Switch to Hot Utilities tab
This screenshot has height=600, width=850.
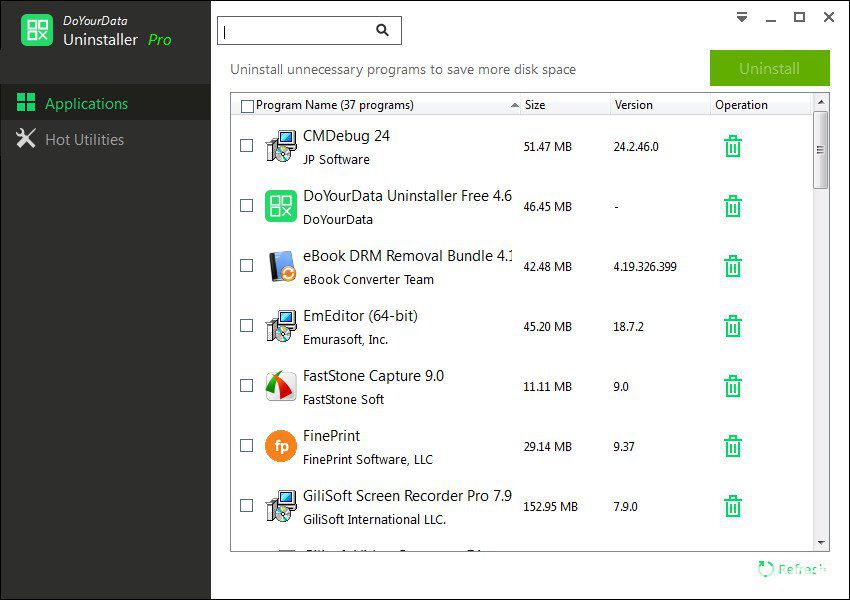(x=105, y=138)
